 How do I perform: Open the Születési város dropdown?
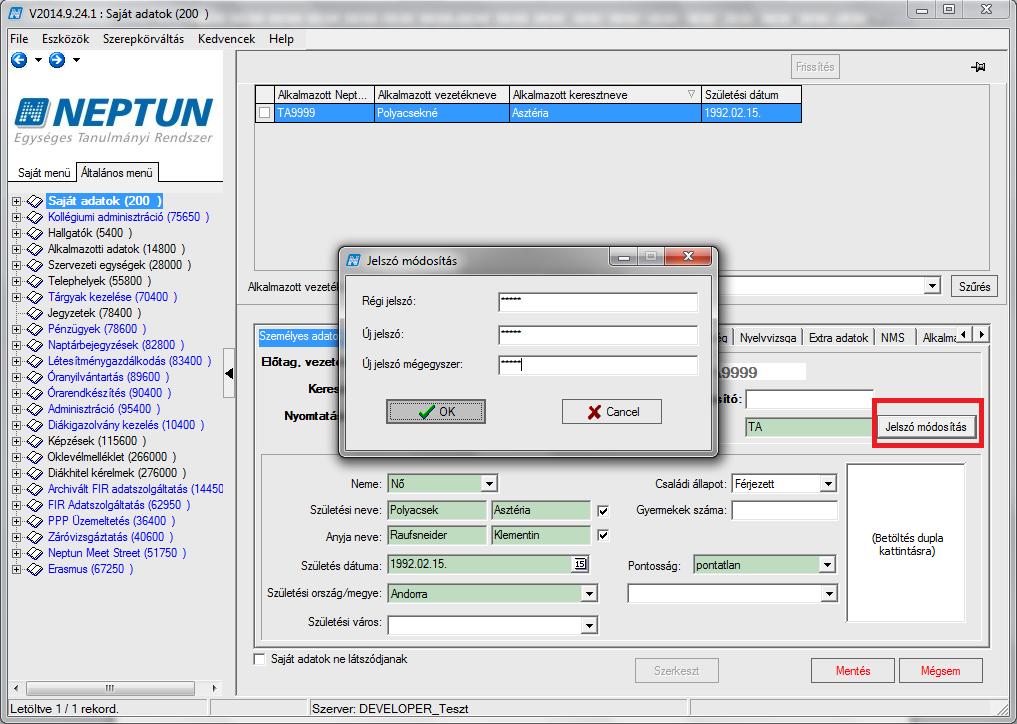pyautogui.click(x=589, y=625)
